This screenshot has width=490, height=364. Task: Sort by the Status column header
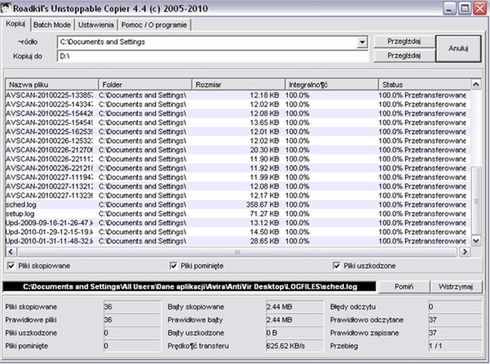(x=425, y=85)
